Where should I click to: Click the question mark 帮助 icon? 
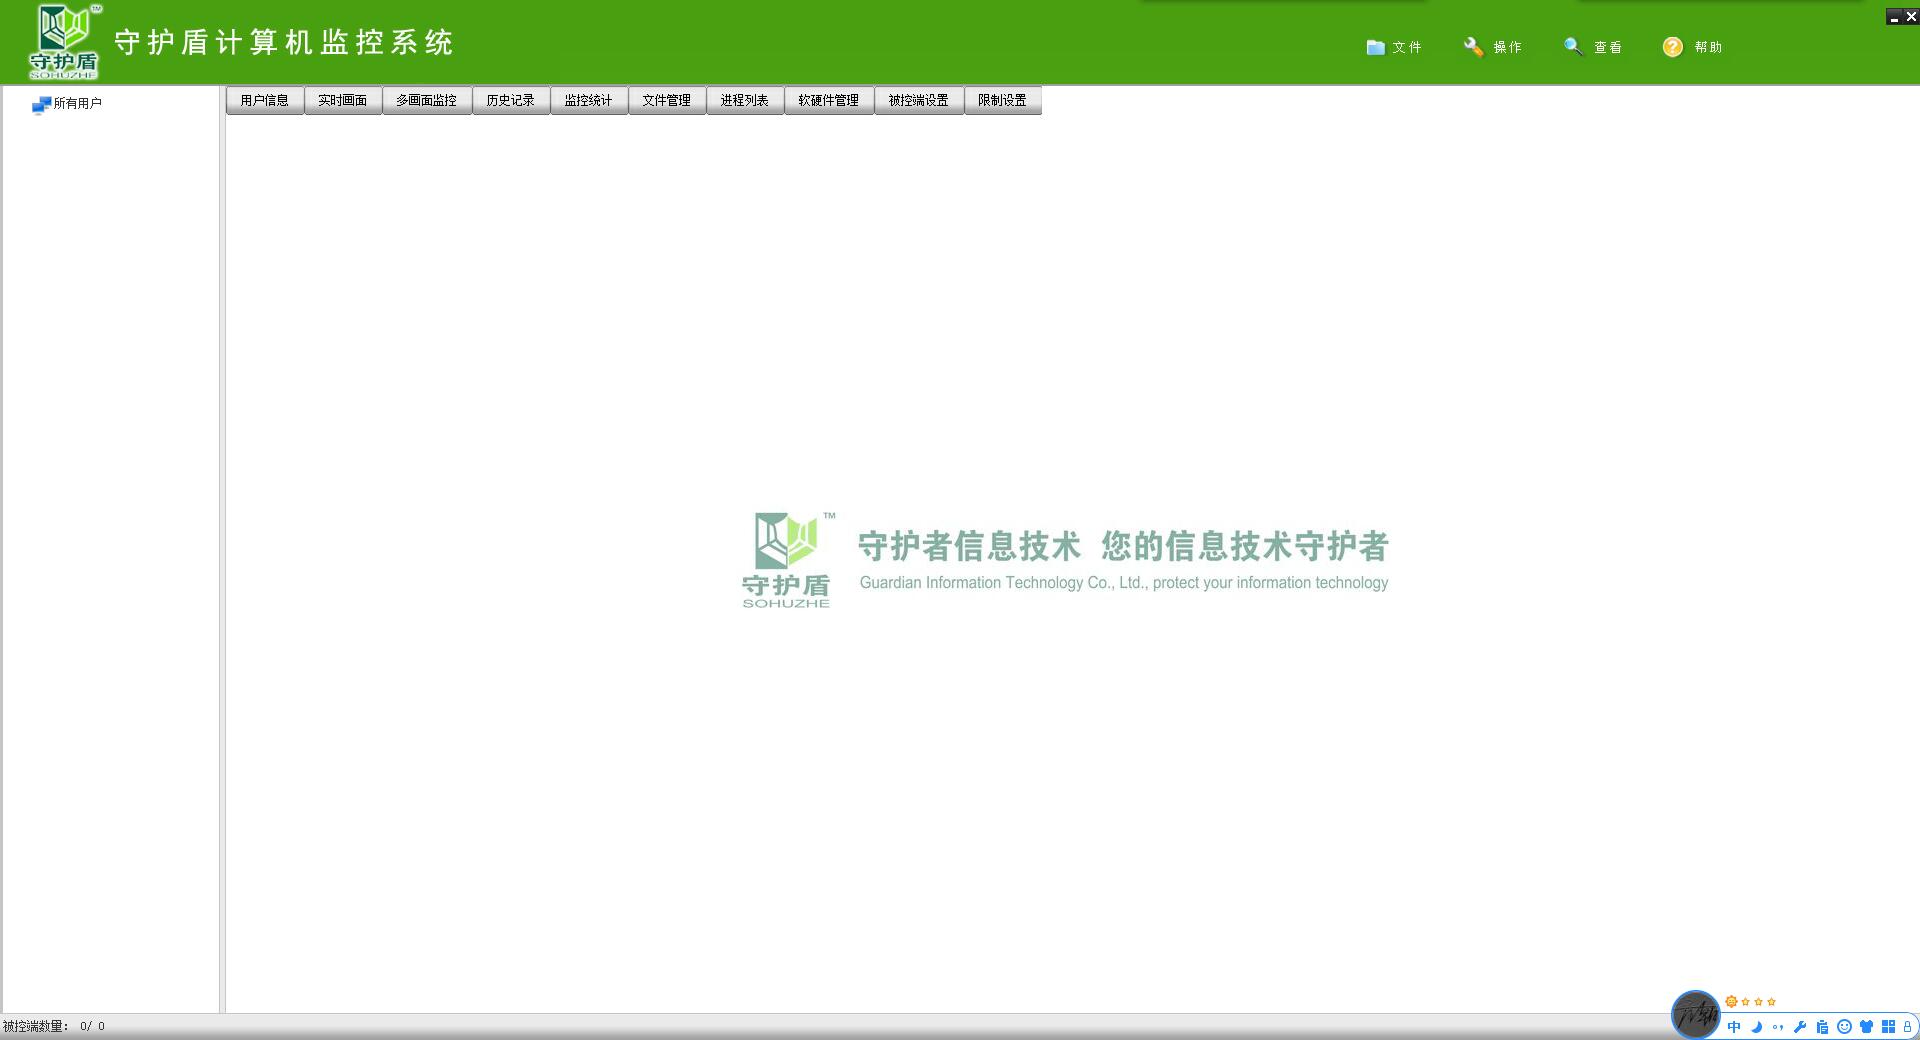coord(1672,47)
